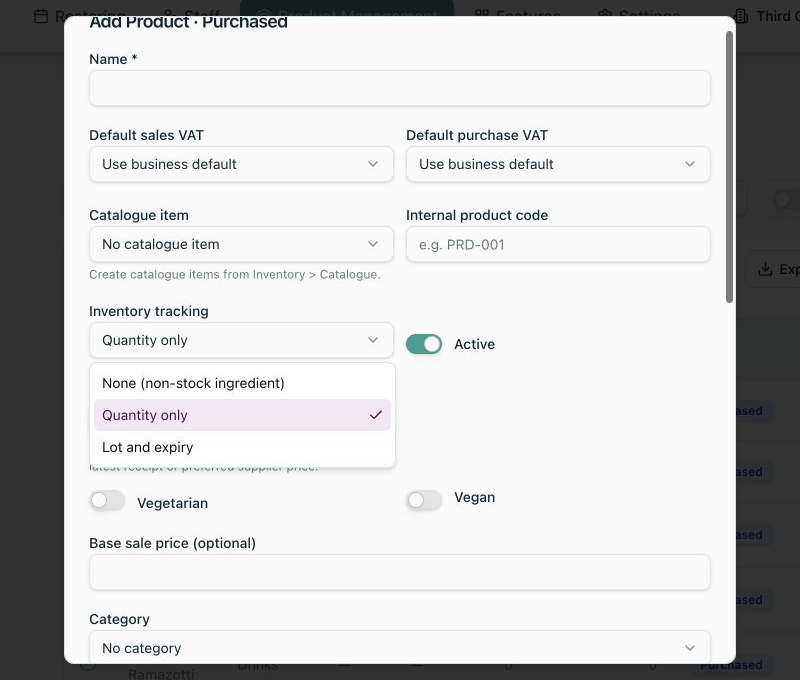Click the Base sale price (optional) label
The width and height of the screenshot is (800, 680).
172,543
